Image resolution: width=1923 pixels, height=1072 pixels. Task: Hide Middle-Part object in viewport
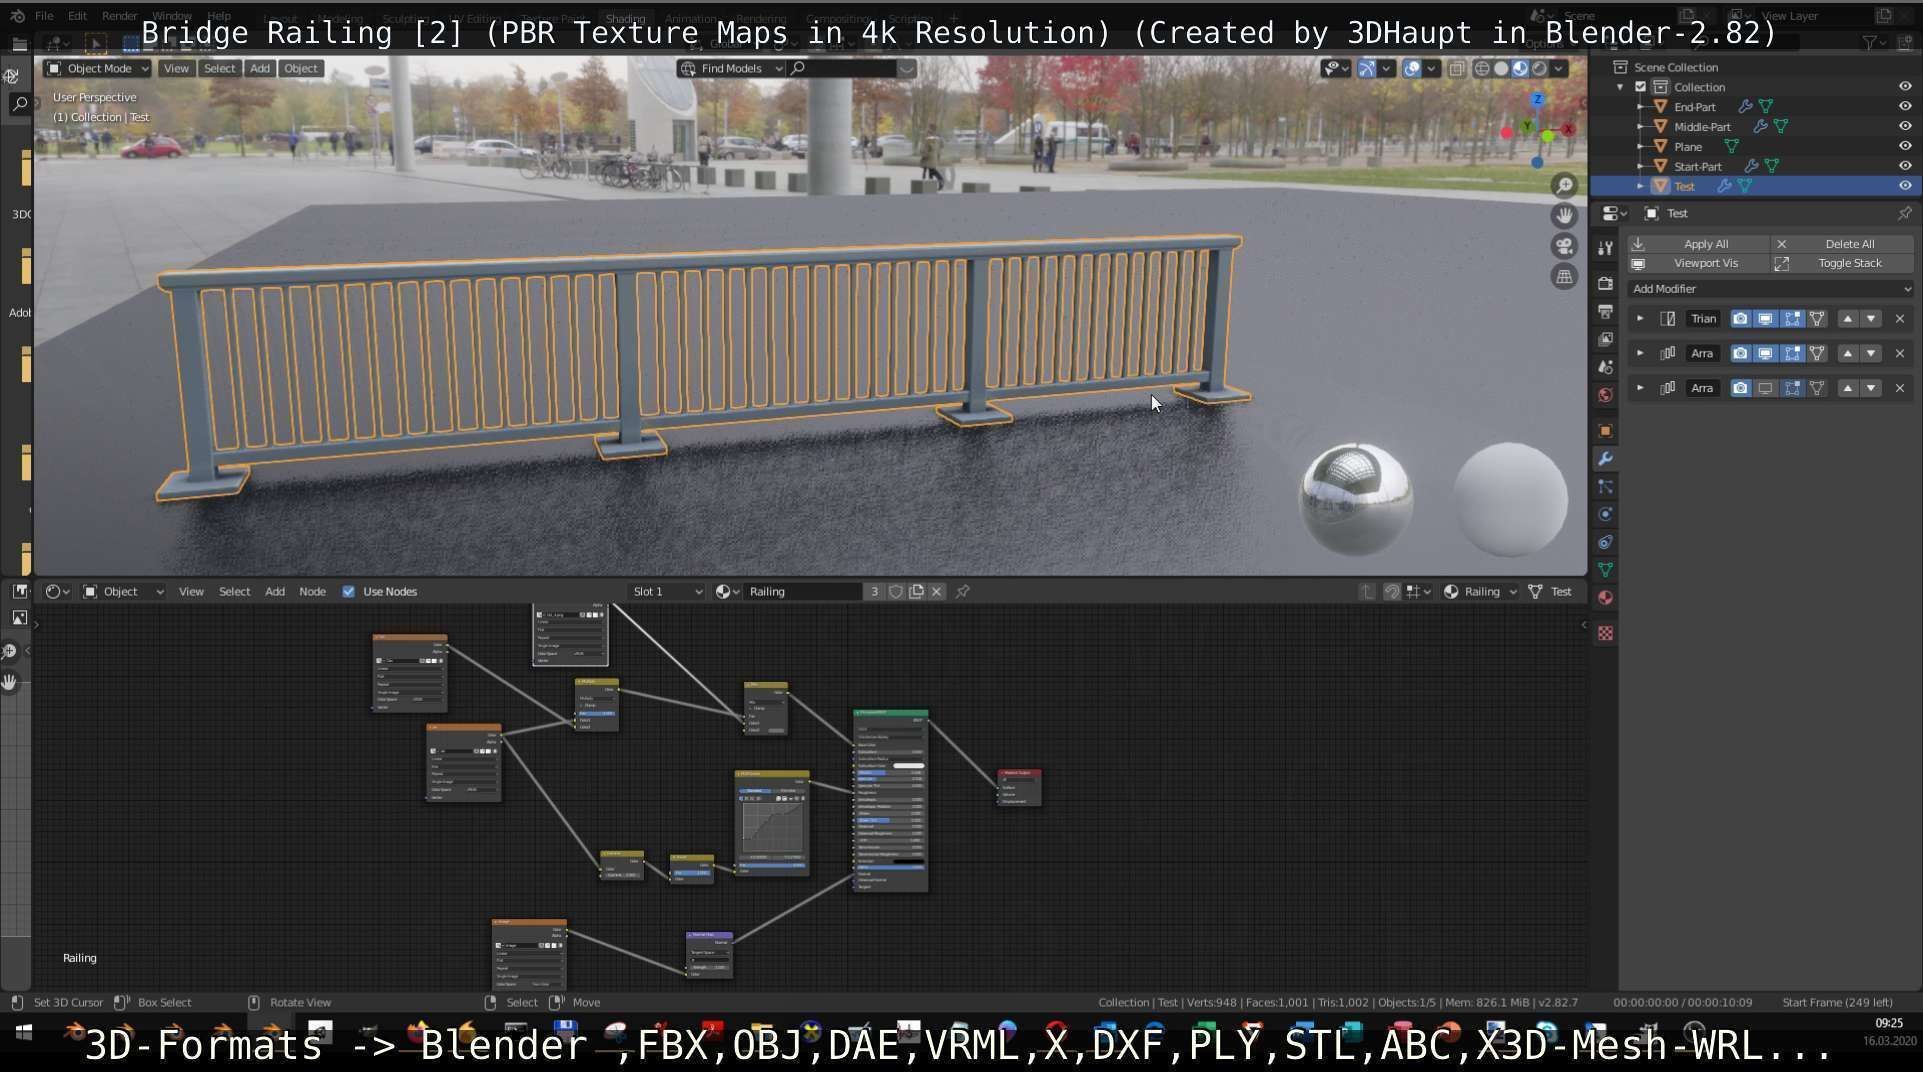pyautogui.click(x=1905, y=127)
